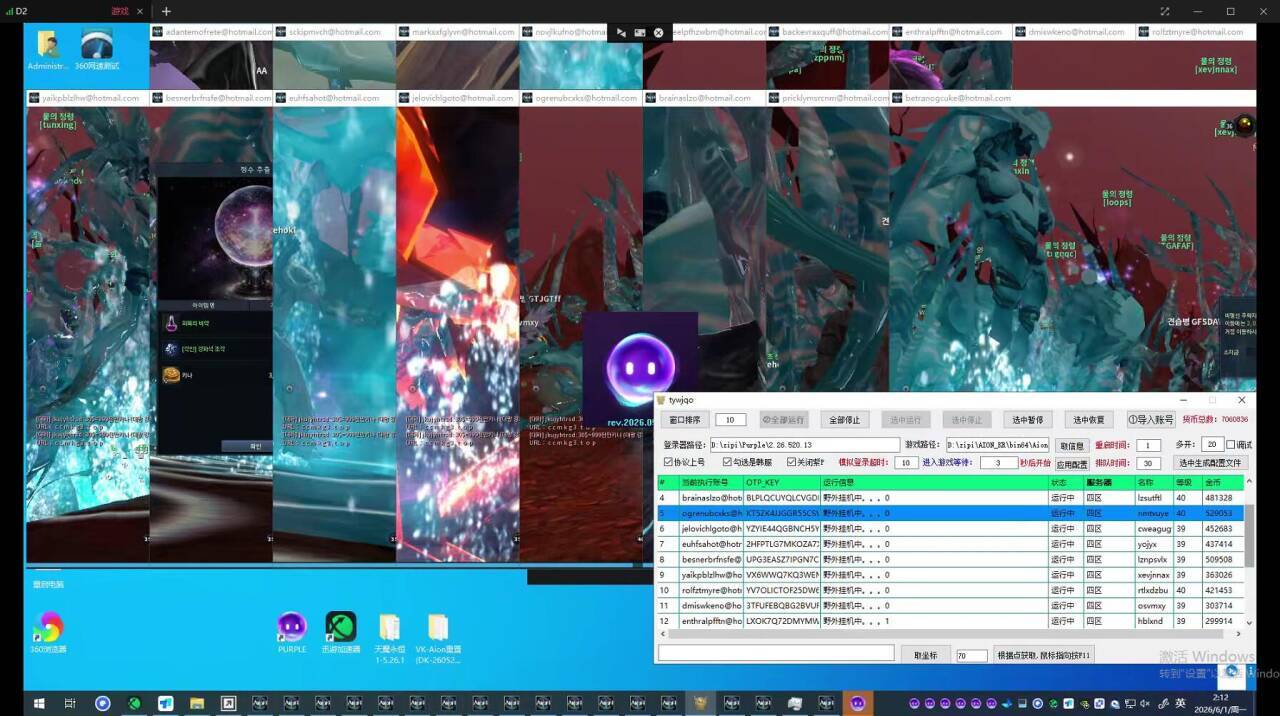Launch the PURPLE desktop shortcut
Viewport: 1280px width, 716px height.
pyautogui.click(x=292, y=633)
